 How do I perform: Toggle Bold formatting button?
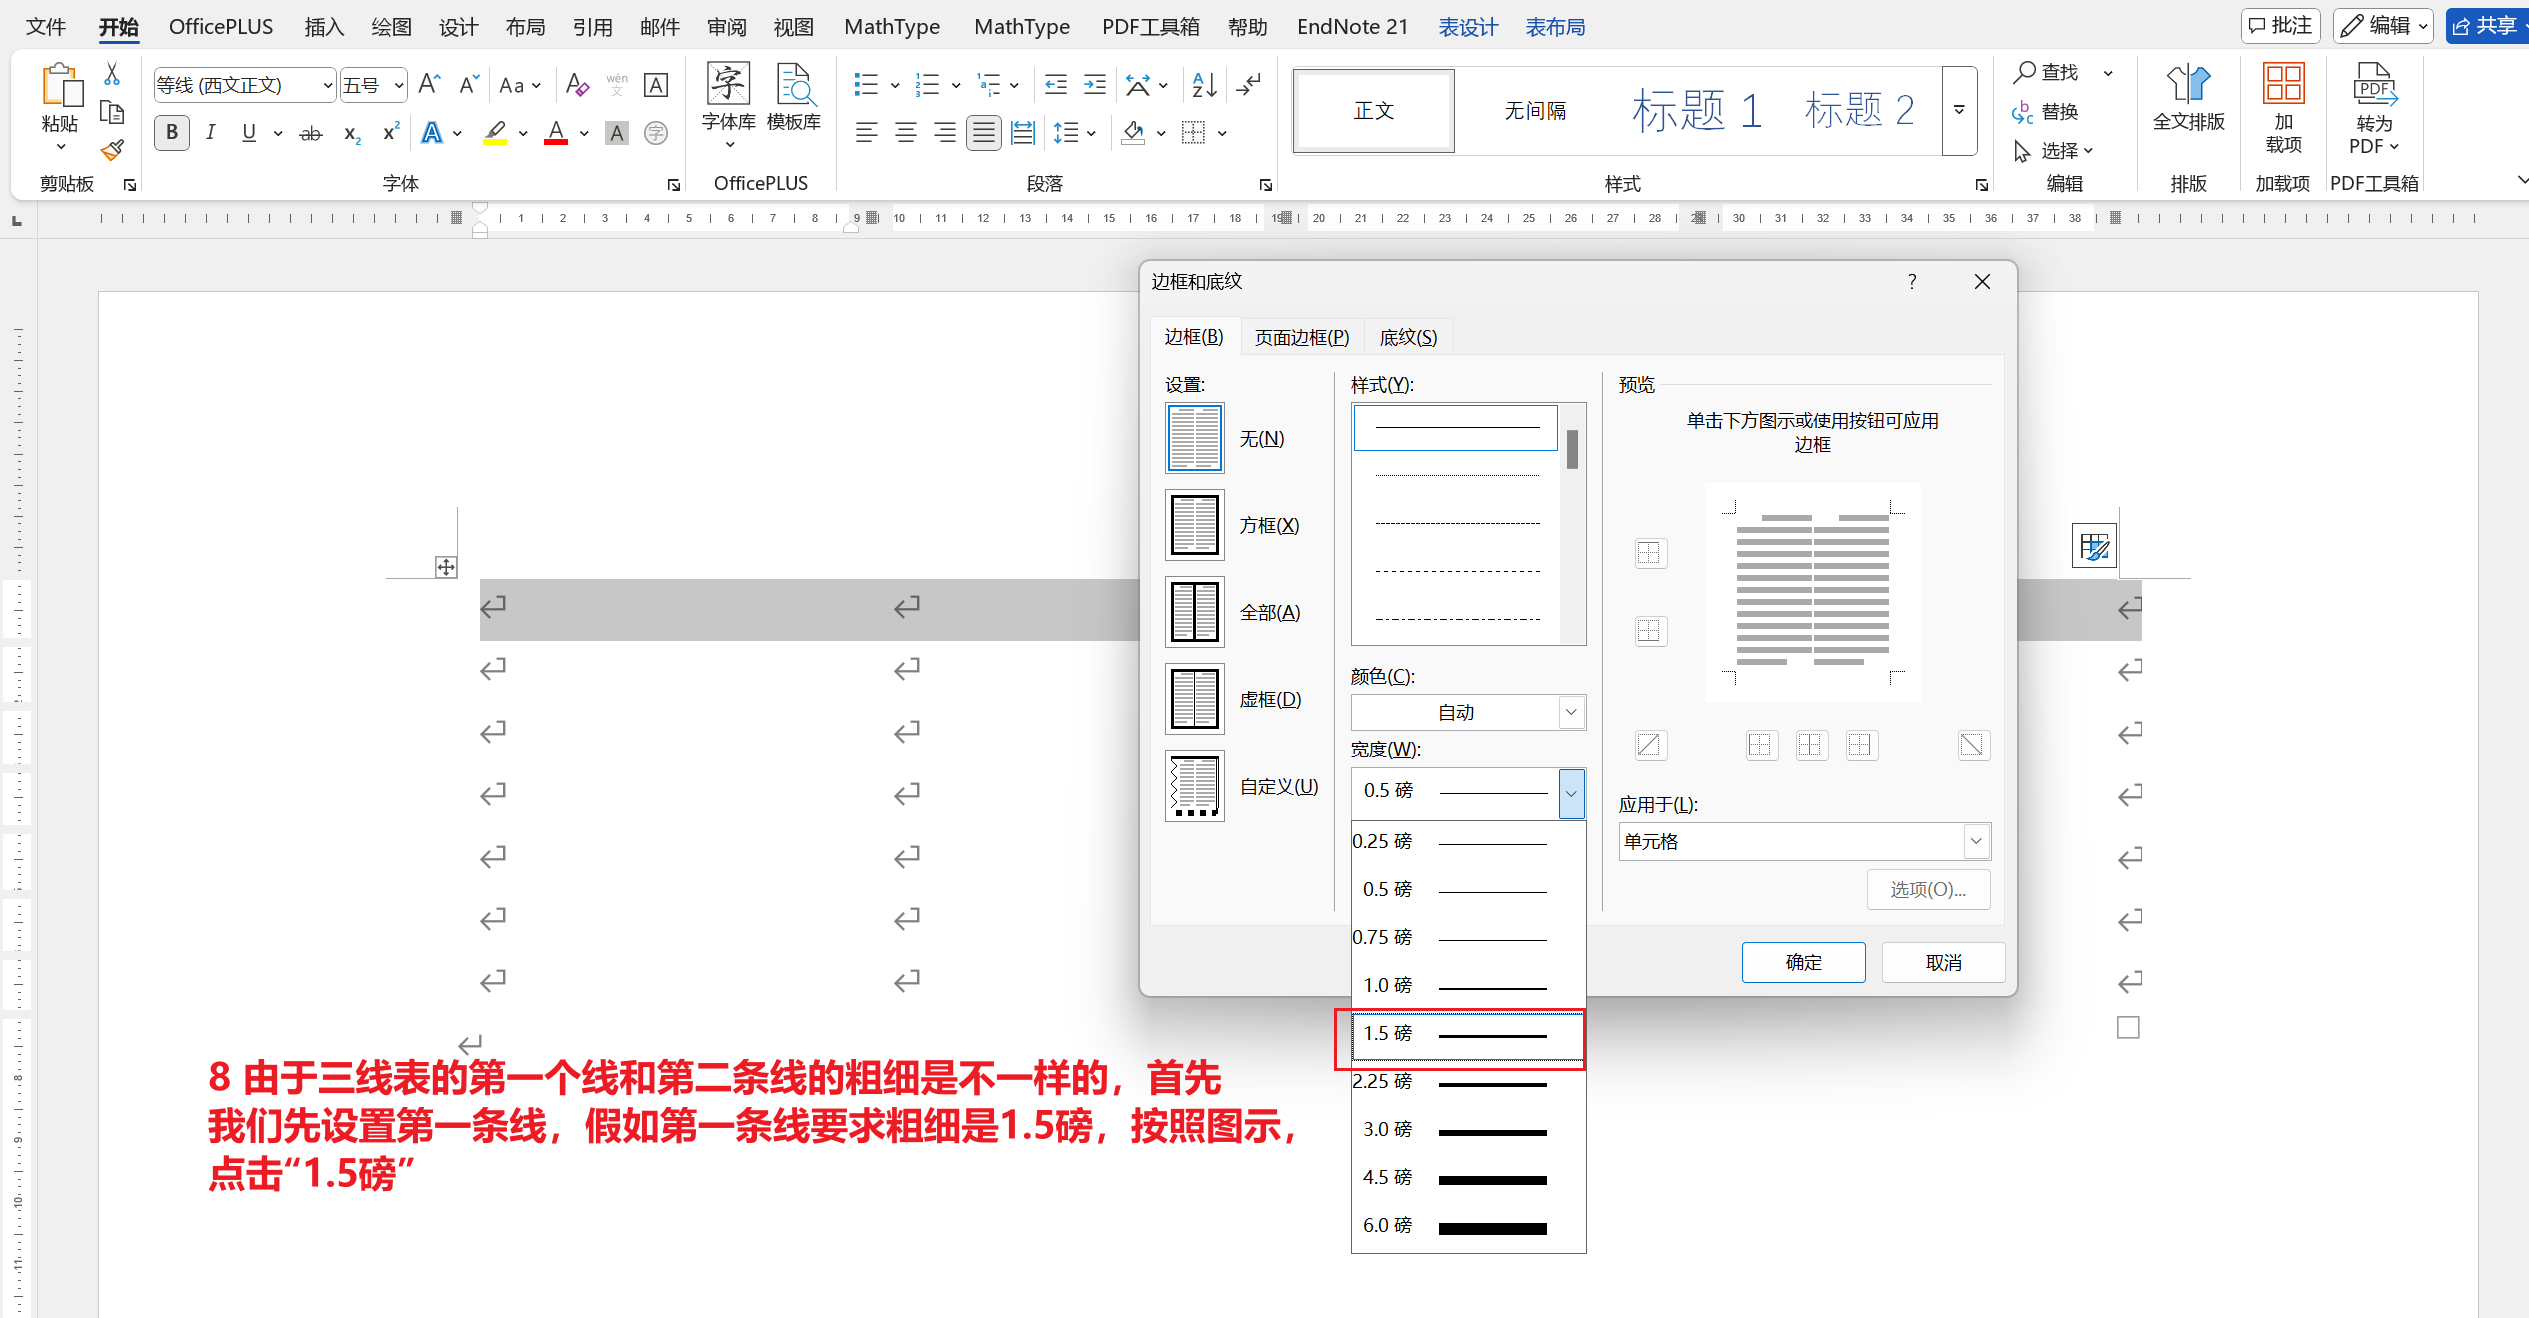(172, 133)
